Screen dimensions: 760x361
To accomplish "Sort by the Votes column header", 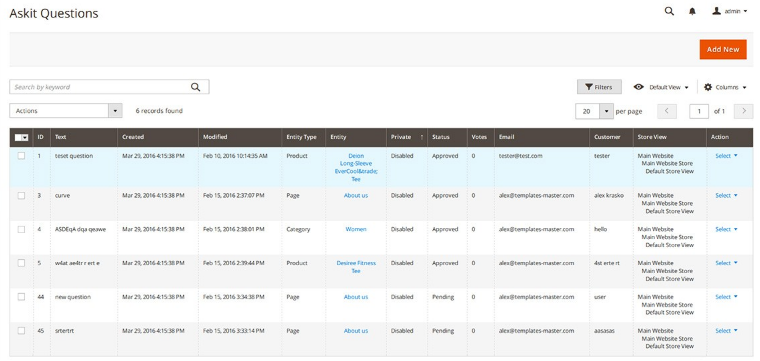I will point(480,137).
